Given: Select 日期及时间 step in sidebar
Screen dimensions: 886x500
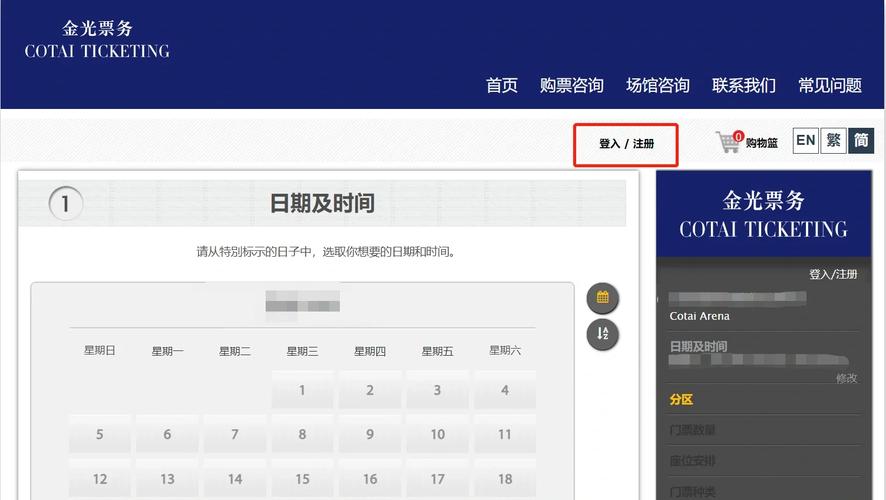Looking at the screenshot, I should (698, 346).
